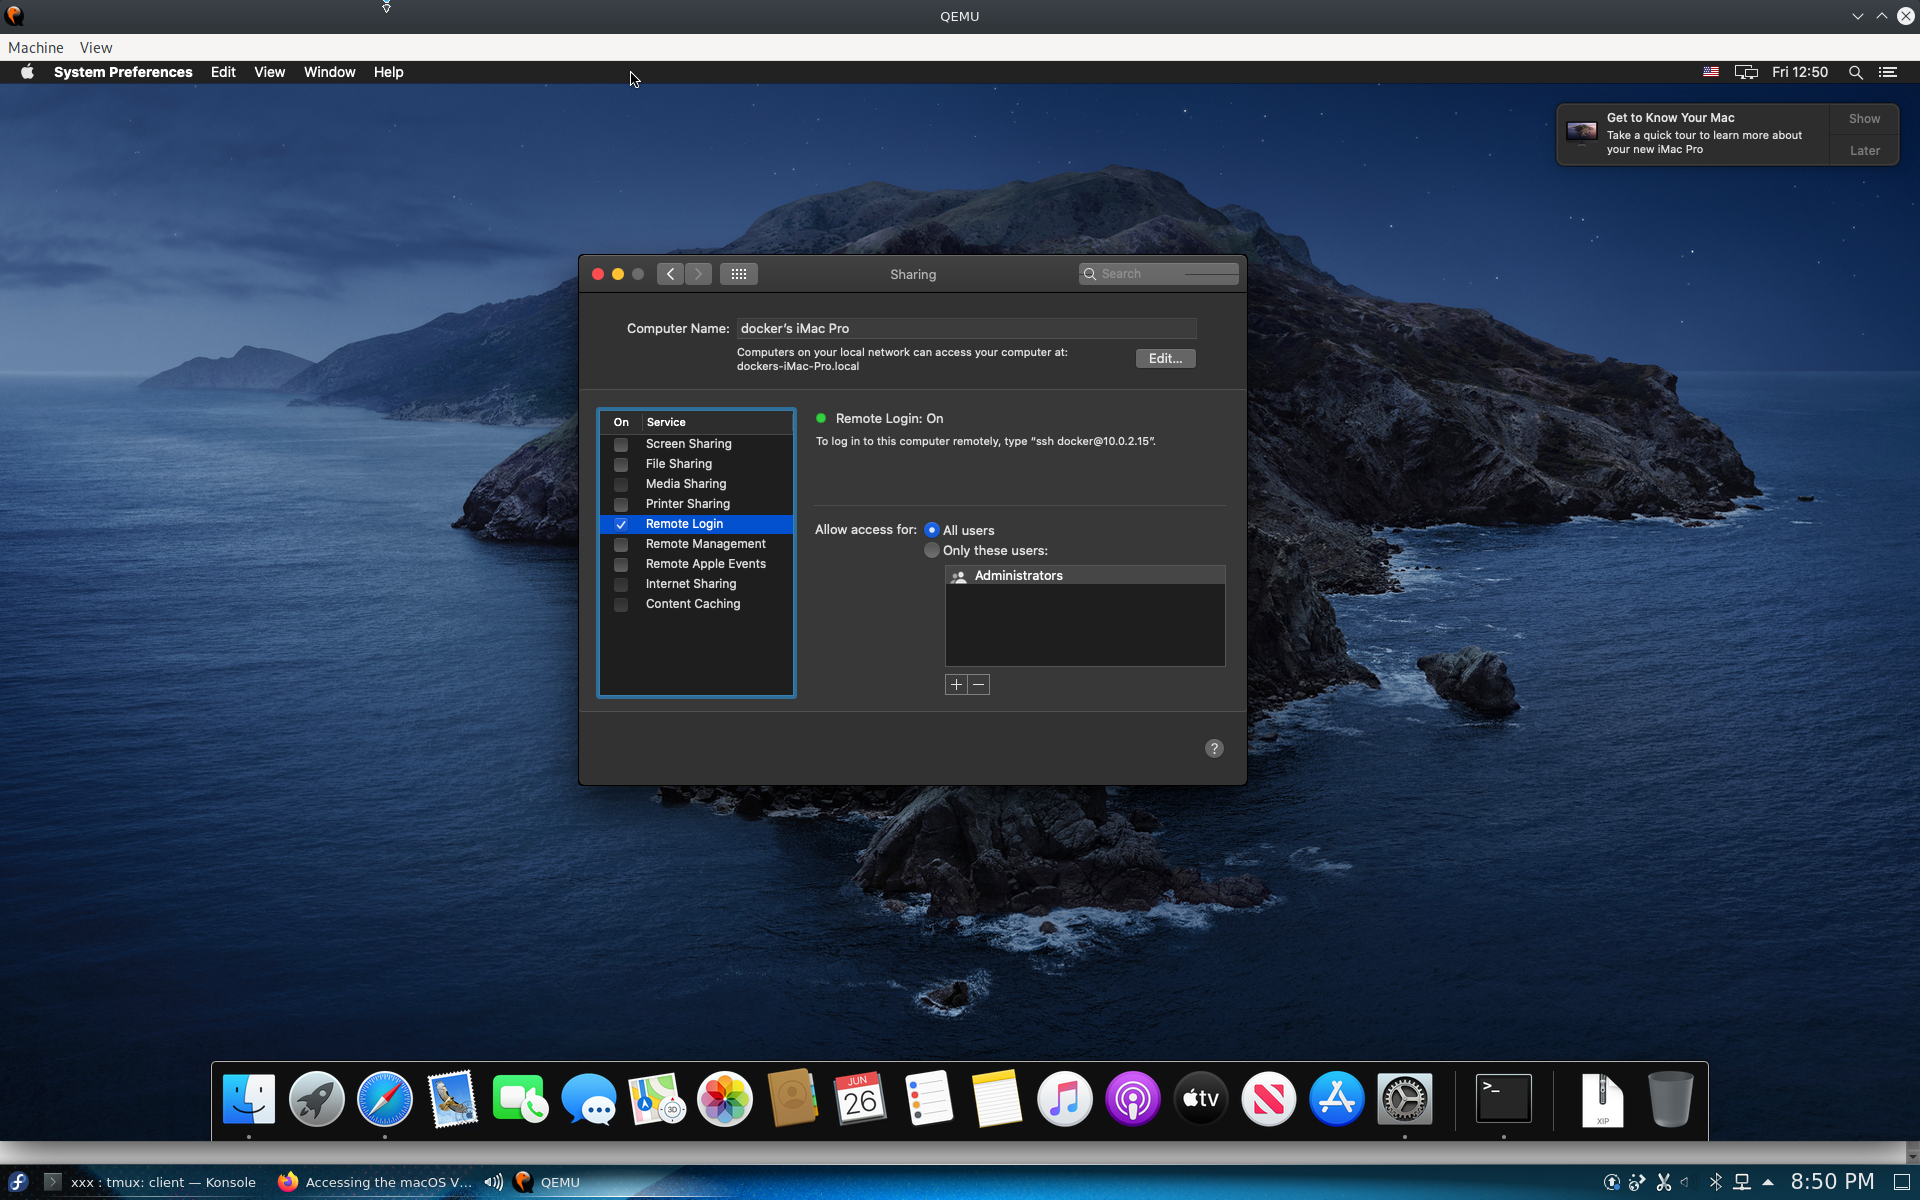Show all preferences grid icon

tap(738, 274)
